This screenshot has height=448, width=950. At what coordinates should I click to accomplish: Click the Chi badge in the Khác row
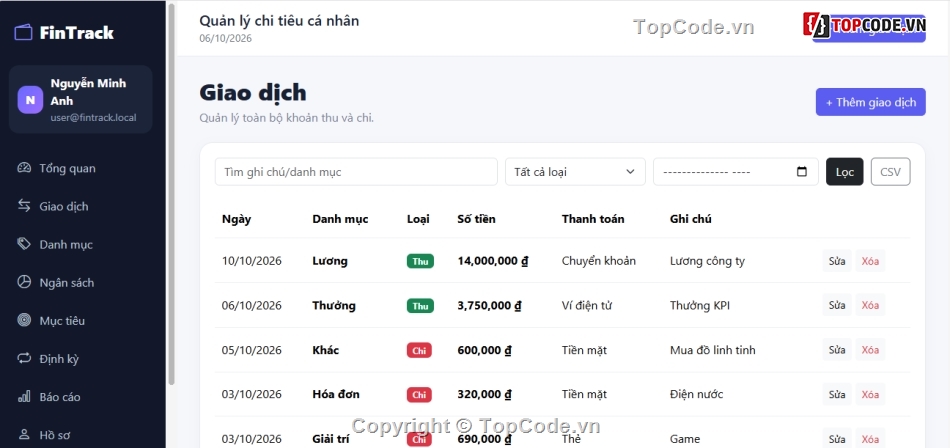click(x=419, y=350)
